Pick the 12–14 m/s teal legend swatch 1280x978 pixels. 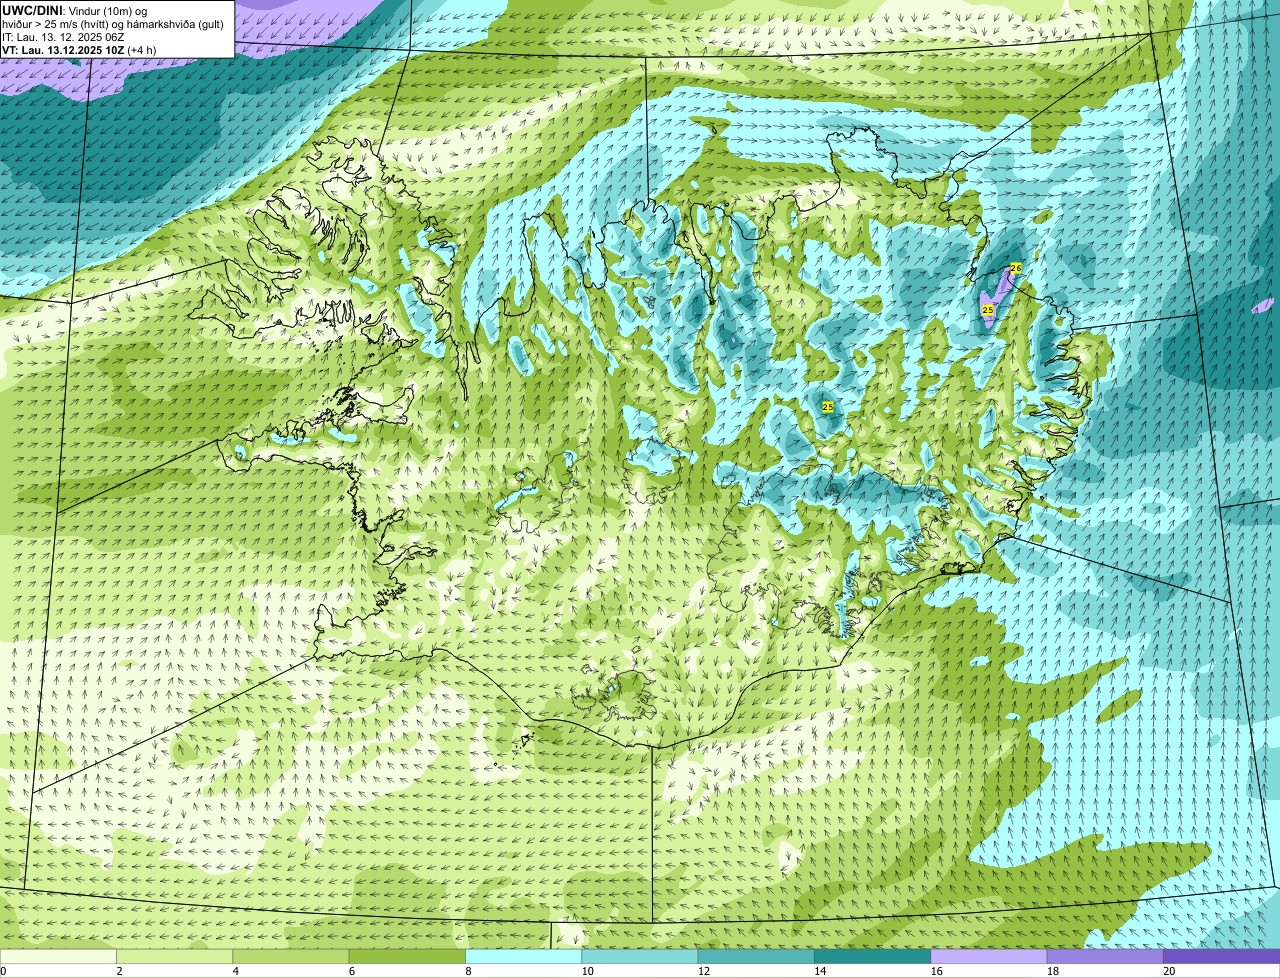pyautogui.click(x=756, y=956)
